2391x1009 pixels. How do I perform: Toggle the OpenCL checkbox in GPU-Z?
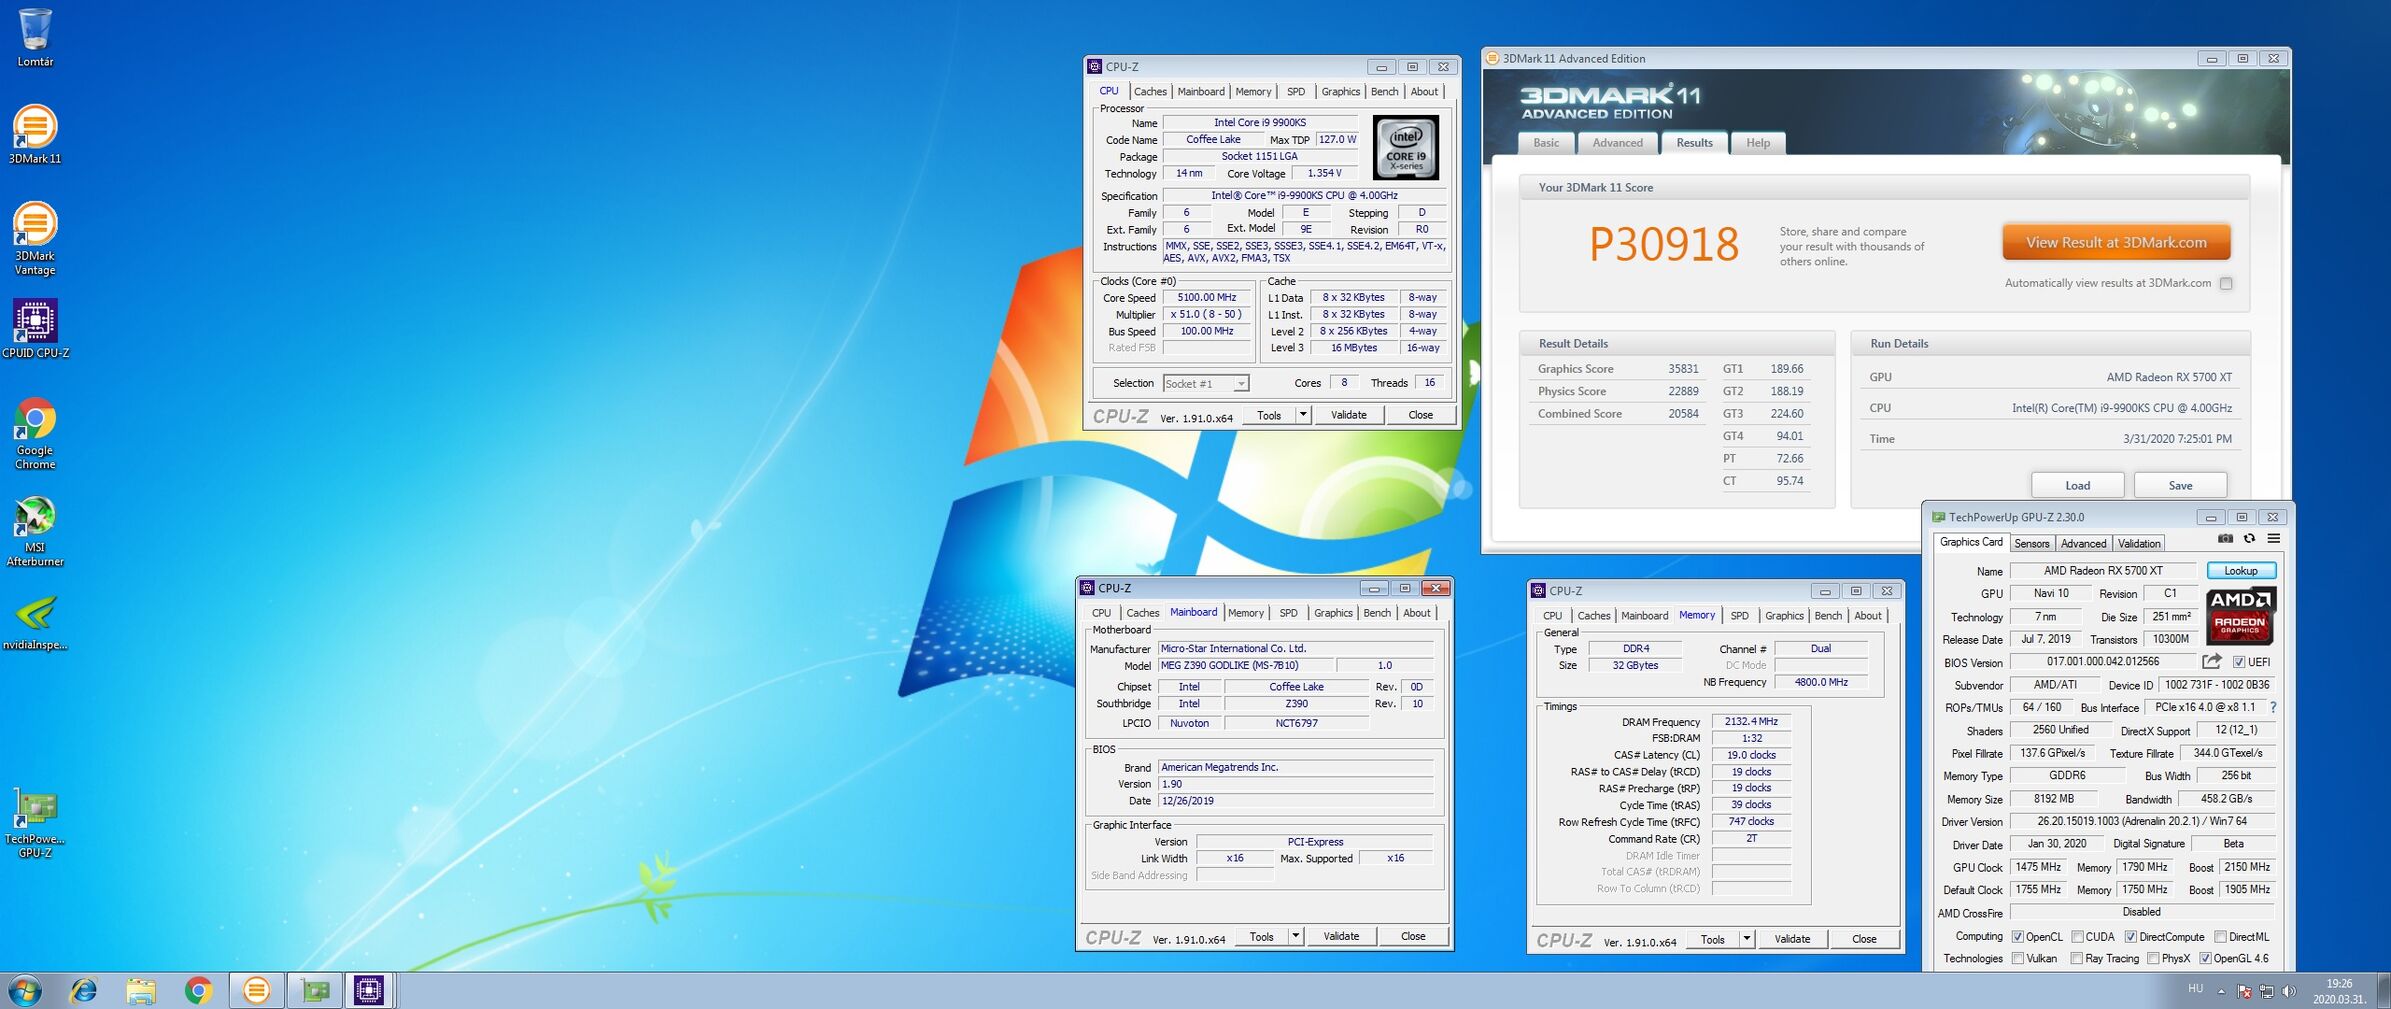click(x=2018, y=937)
